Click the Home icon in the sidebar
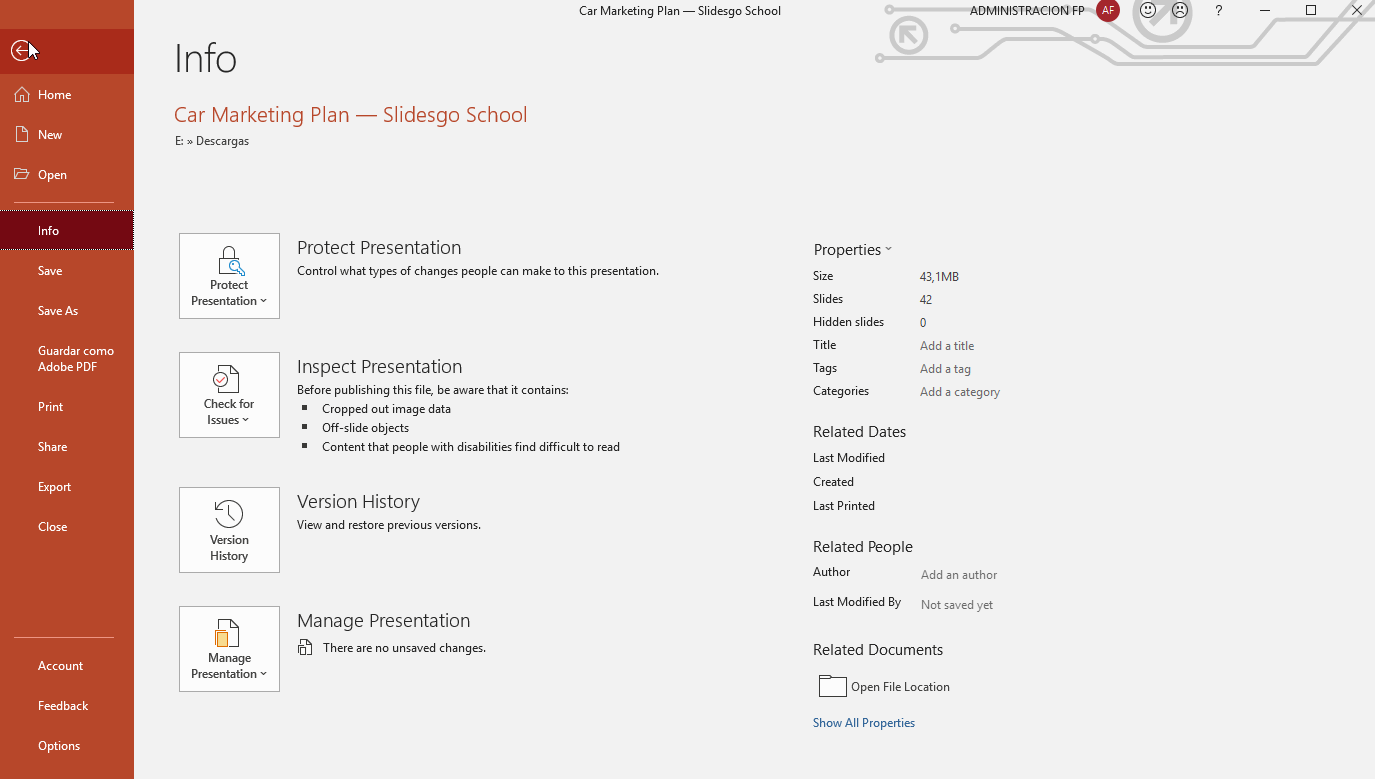Screen dimensions: 1375x779 click(22, 95)
